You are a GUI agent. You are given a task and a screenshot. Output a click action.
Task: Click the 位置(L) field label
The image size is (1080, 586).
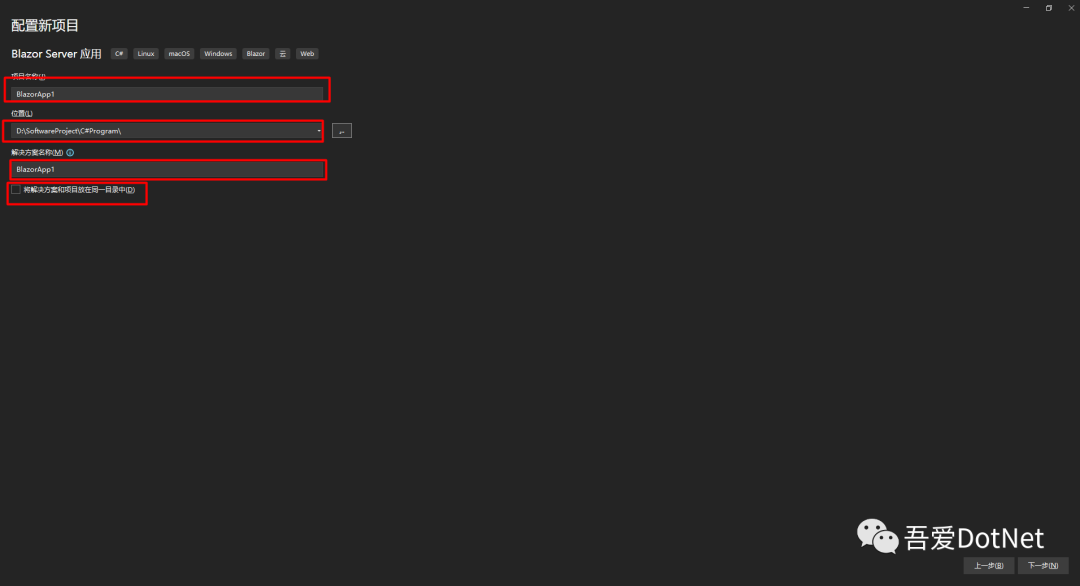pos(22,114)
